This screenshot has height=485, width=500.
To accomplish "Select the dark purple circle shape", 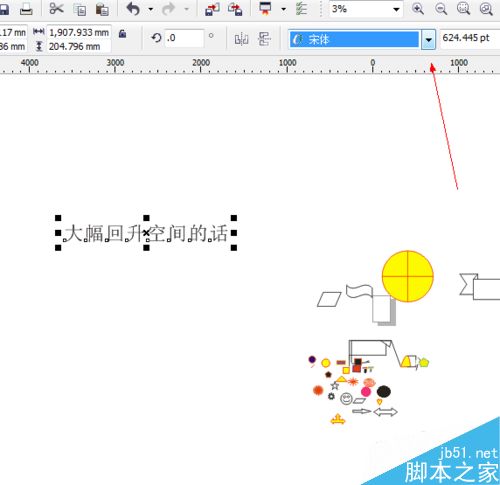I will coord(312,359).
